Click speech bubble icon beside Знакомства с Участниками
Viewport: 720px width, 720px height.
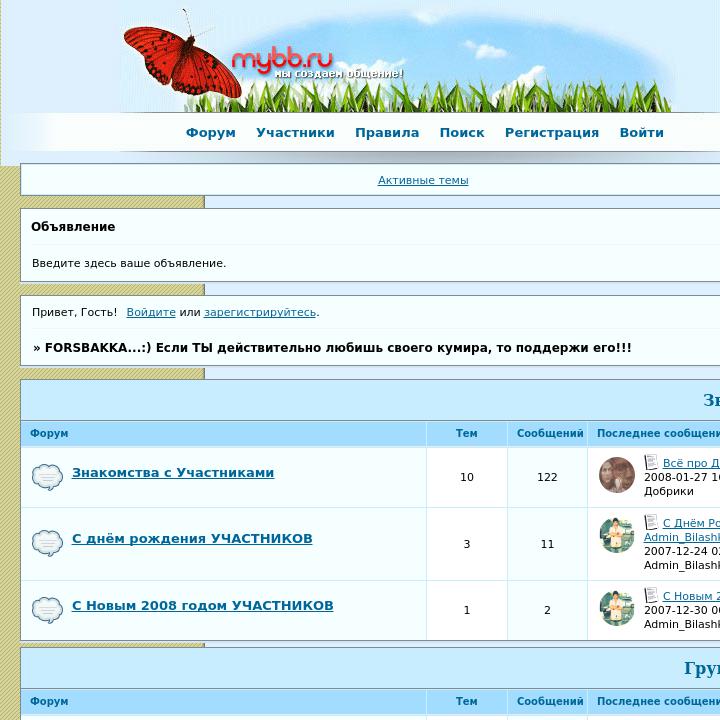[x=47, y=477]
